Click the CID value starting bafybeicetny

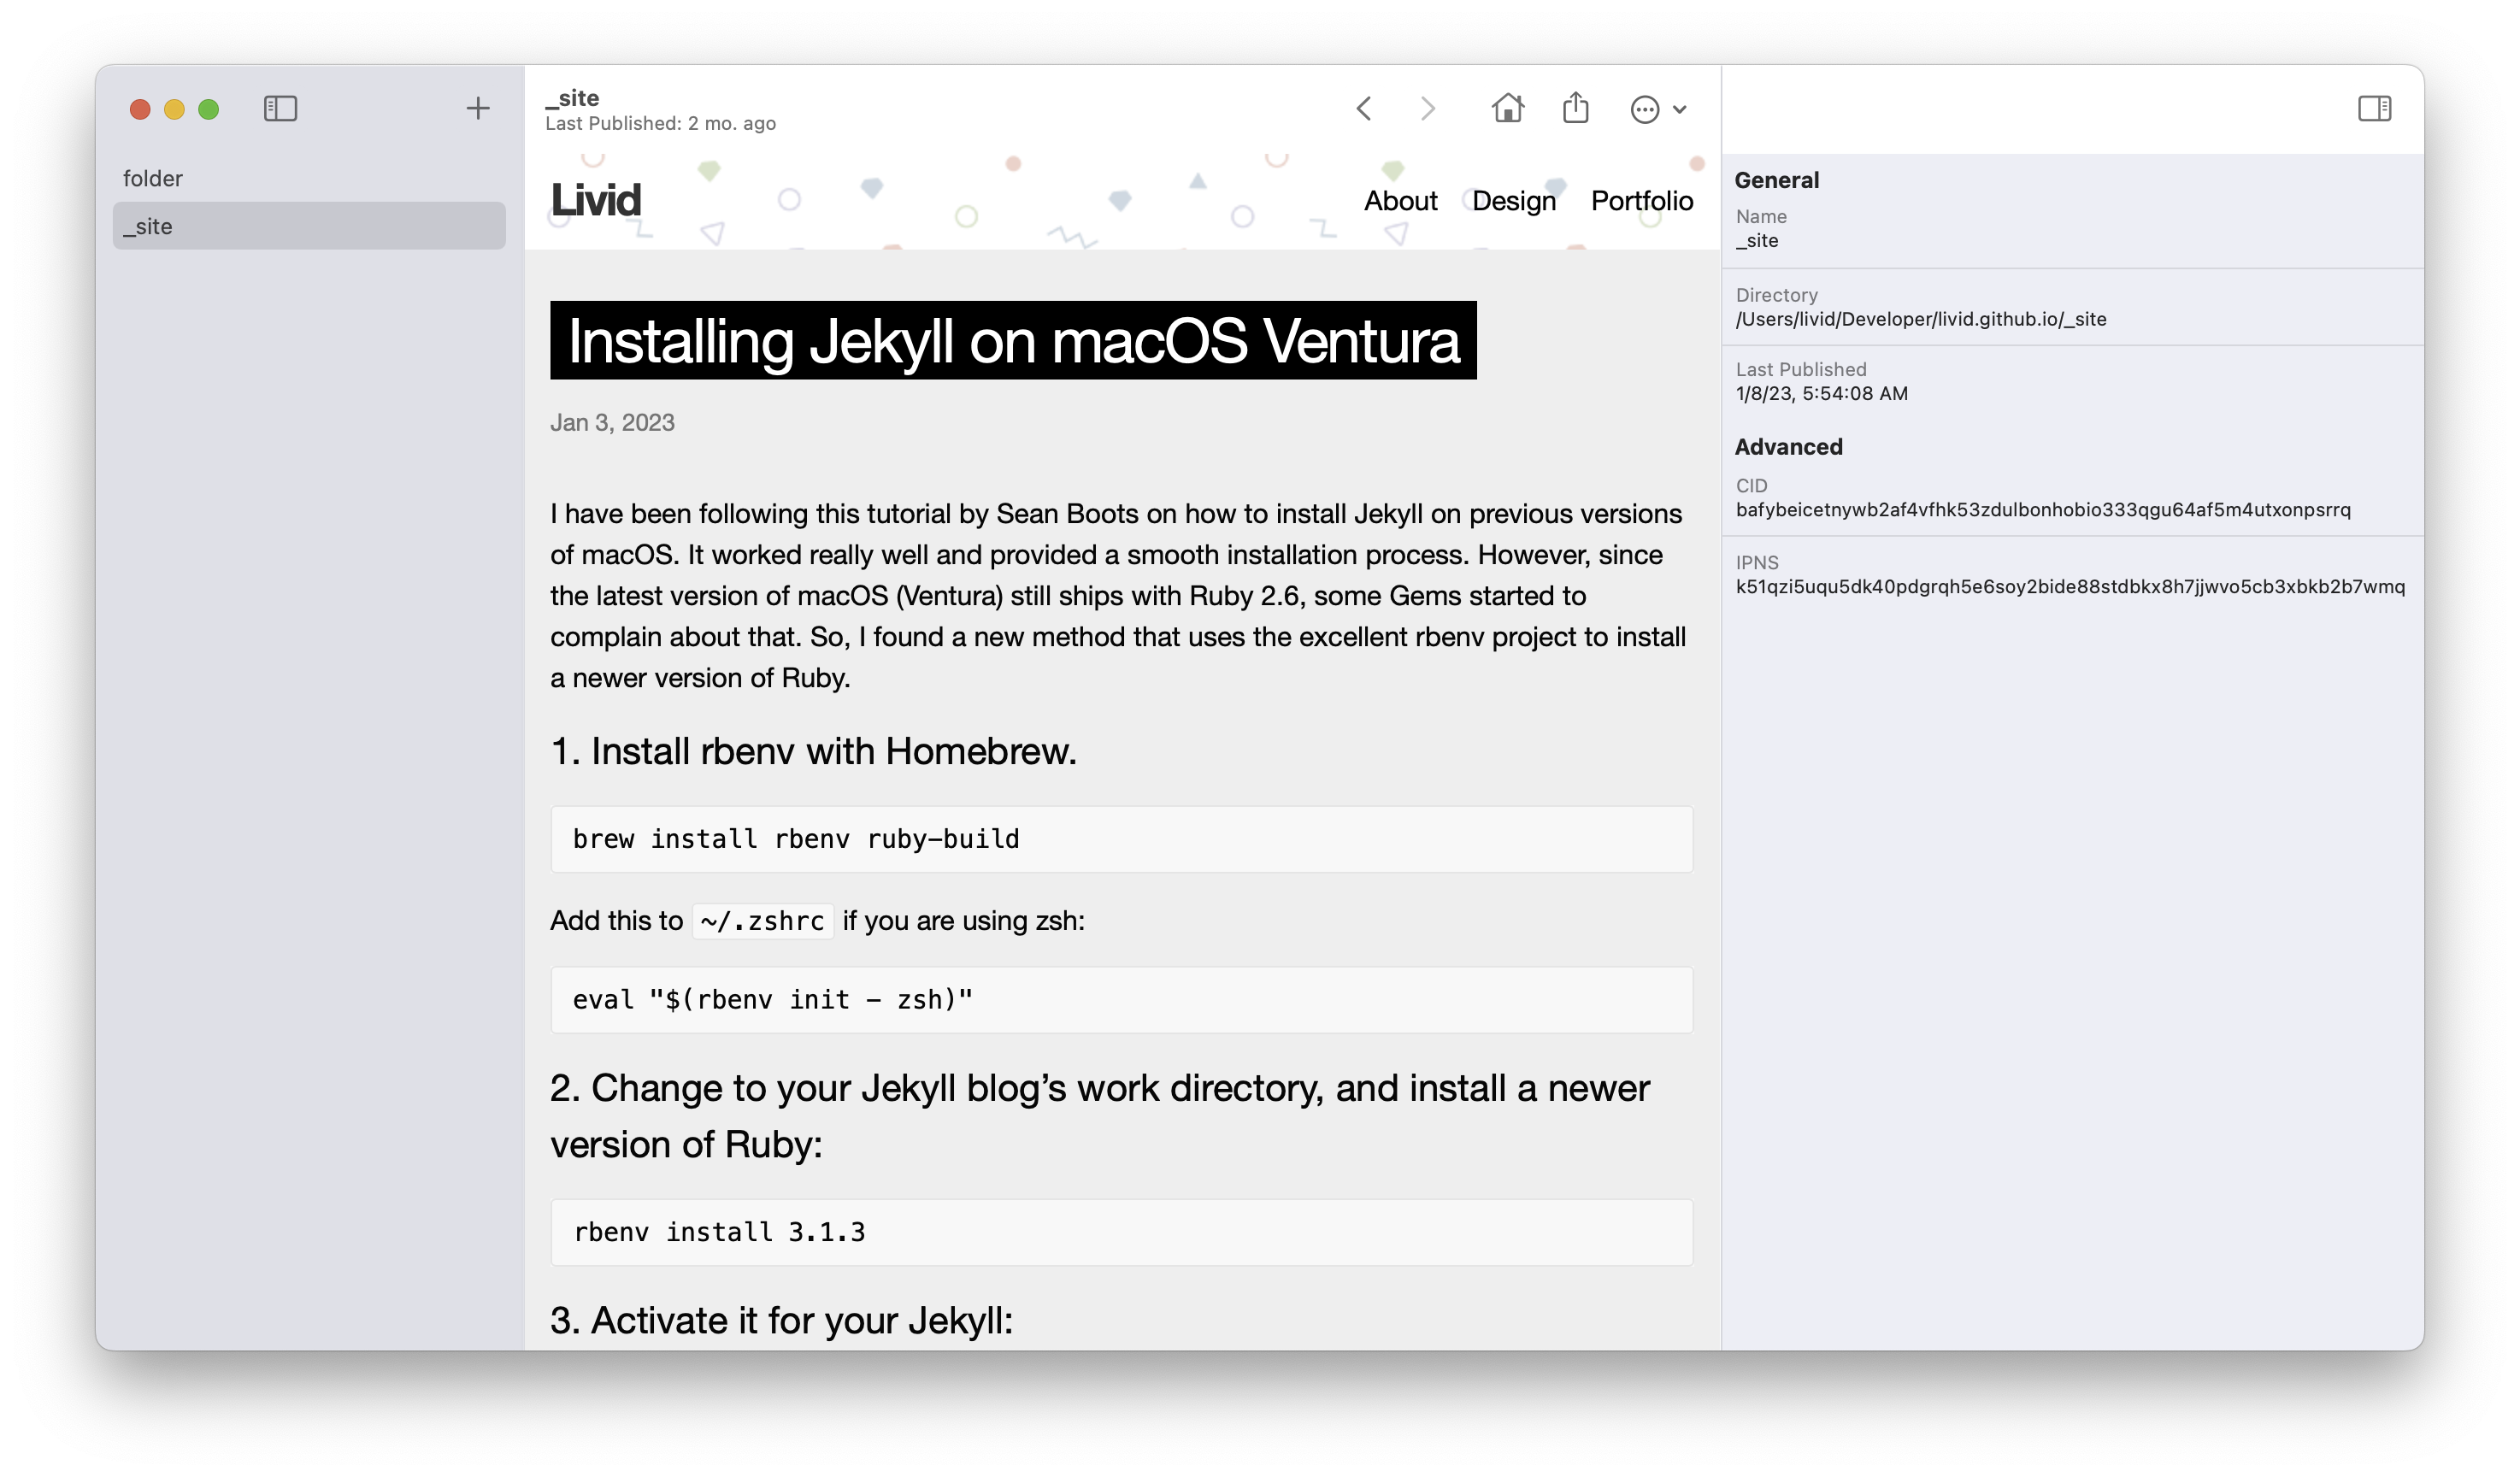(x=2043, y=509)
